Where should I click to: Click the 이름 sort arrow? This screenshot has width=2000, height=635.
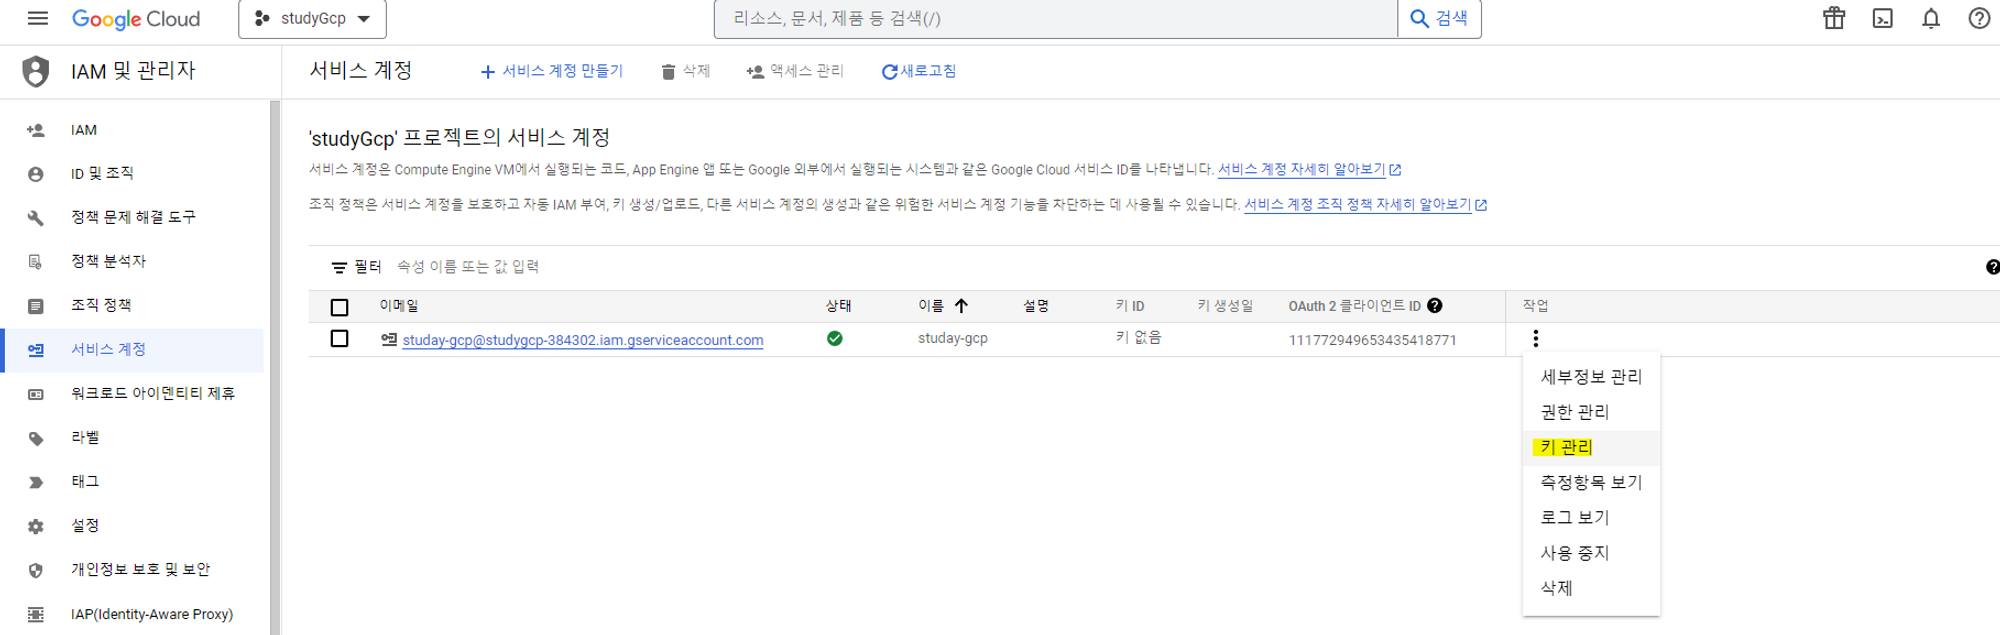(x=961, y=306)
